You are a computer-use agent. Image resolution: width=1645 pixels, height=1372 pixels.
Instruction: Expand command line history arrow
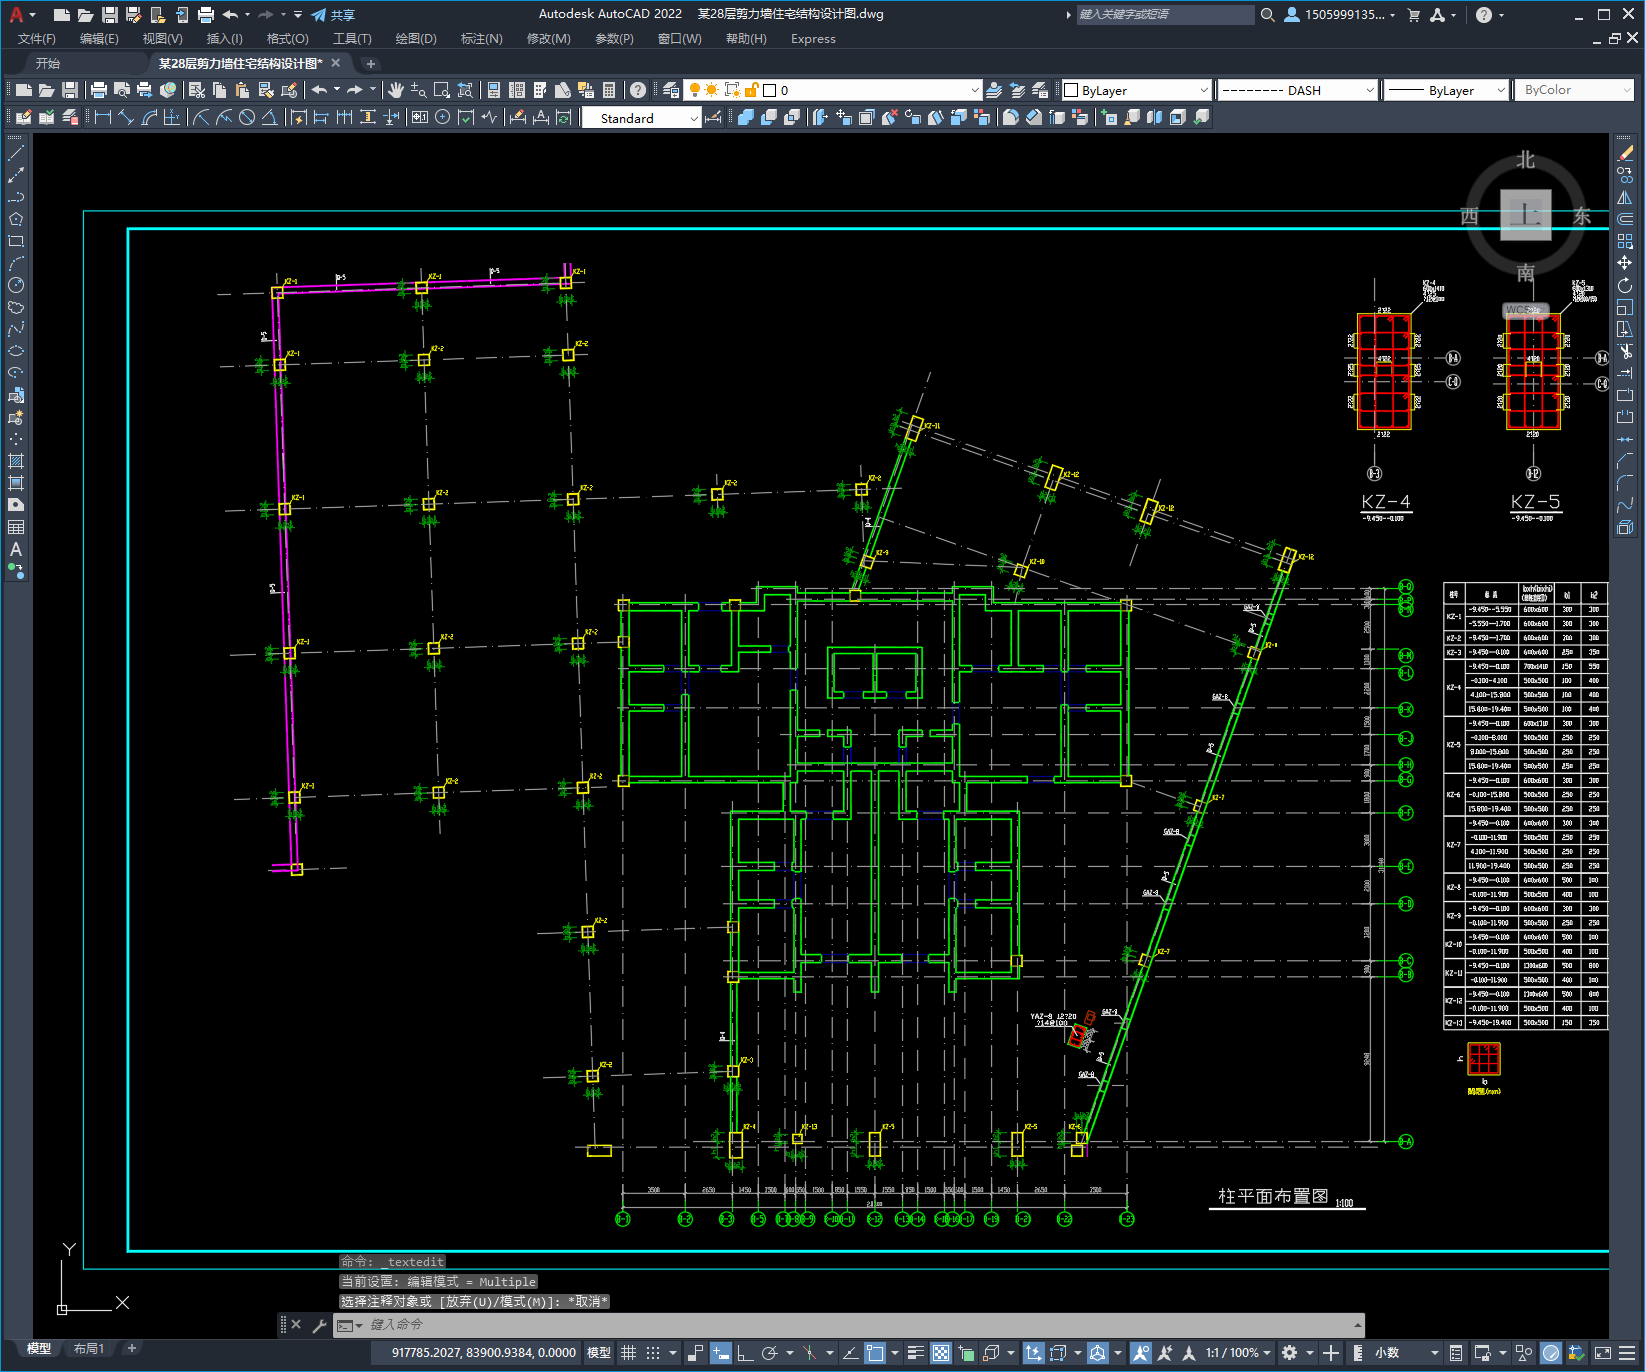(x=1357, y=1325)
